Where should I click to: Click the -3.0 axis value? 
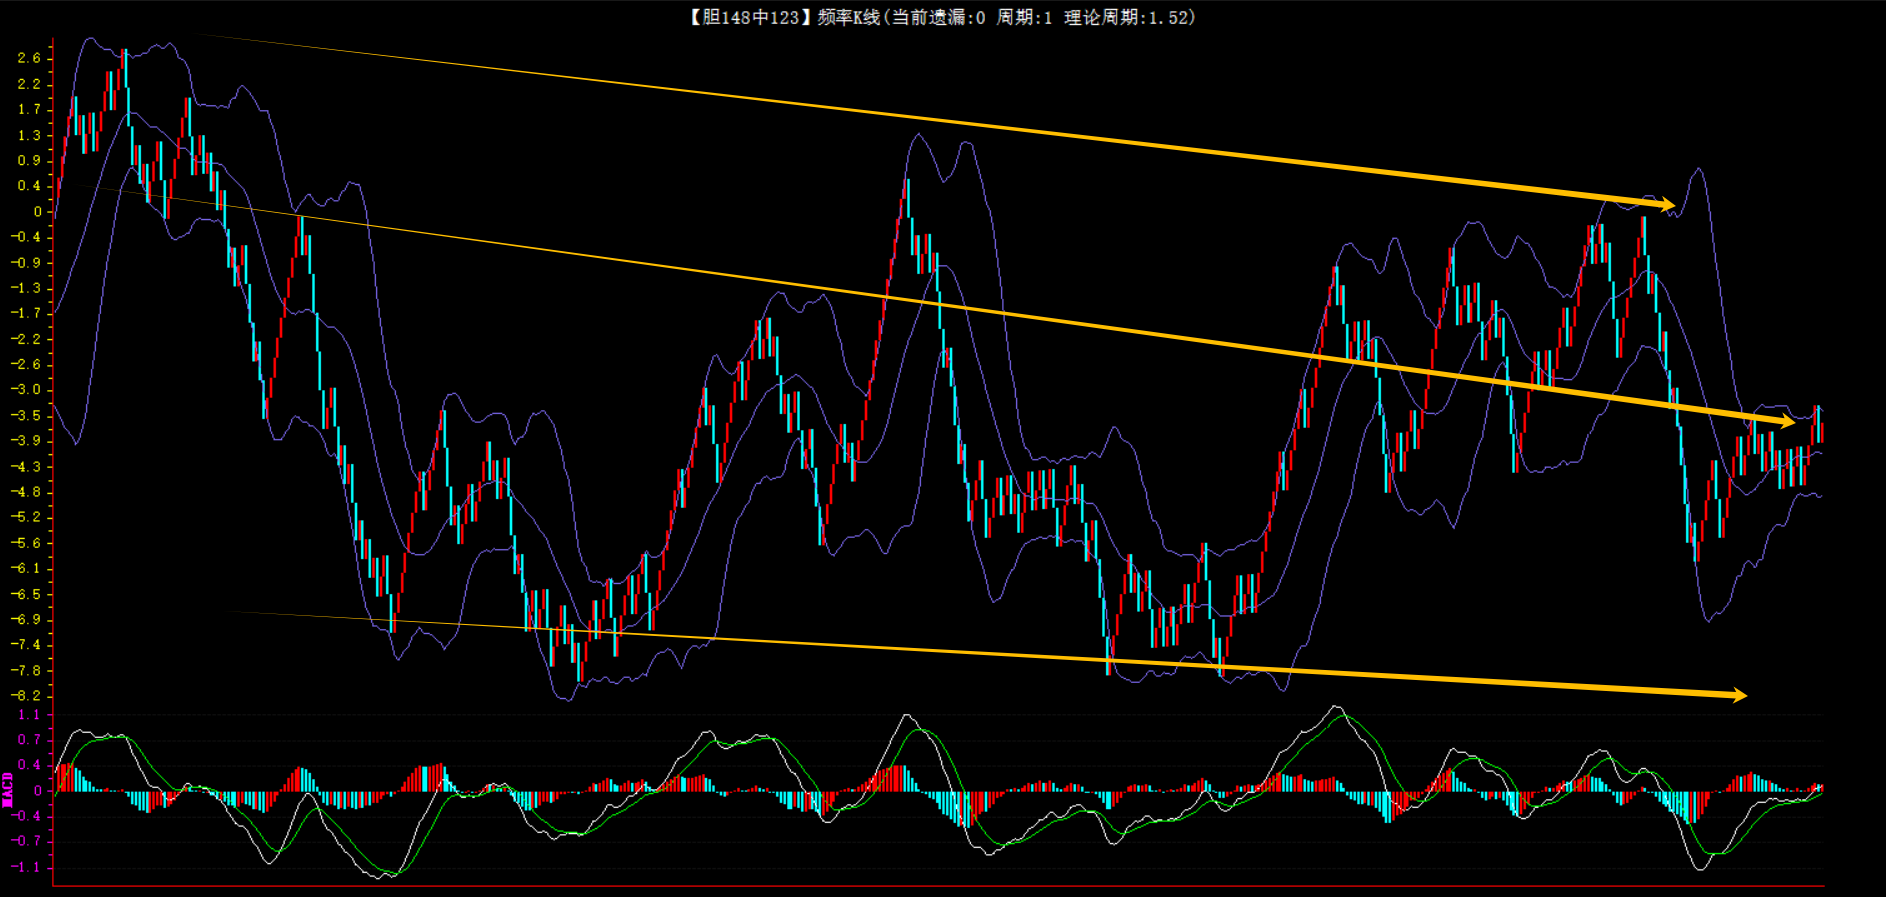(x=26, y=390)
